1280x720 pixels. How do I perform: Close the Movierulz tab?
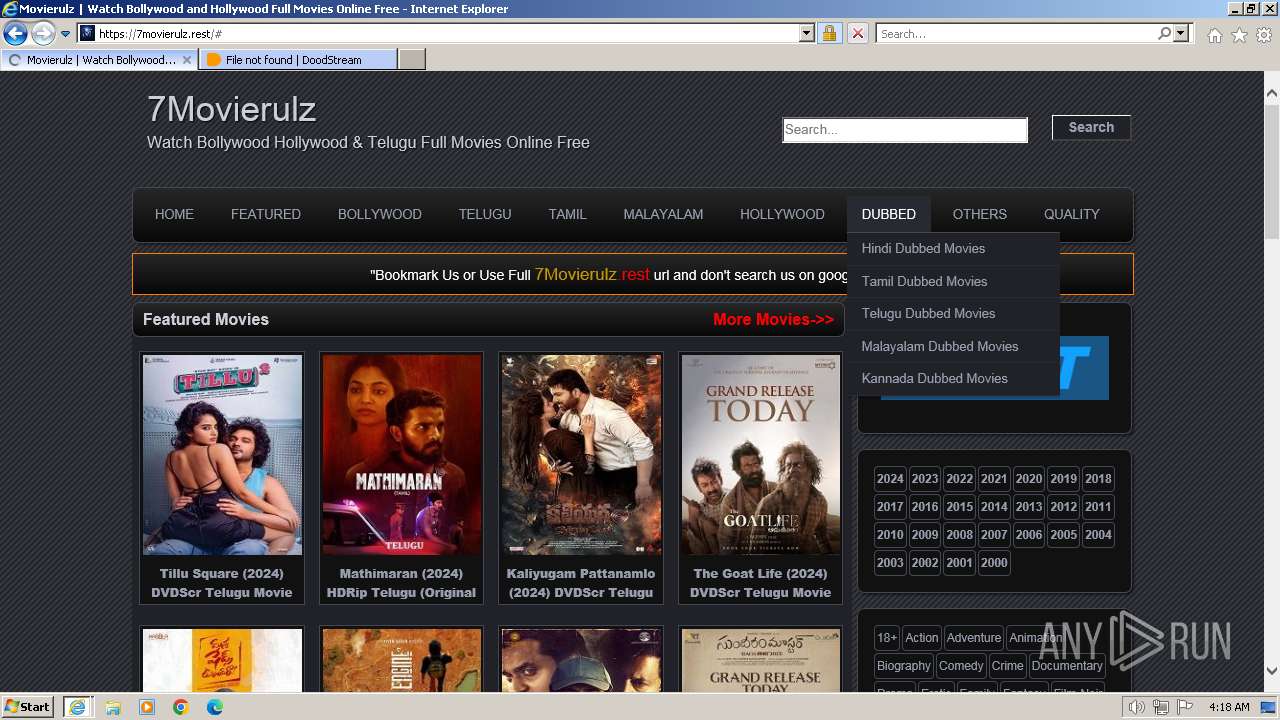point(186,60)
